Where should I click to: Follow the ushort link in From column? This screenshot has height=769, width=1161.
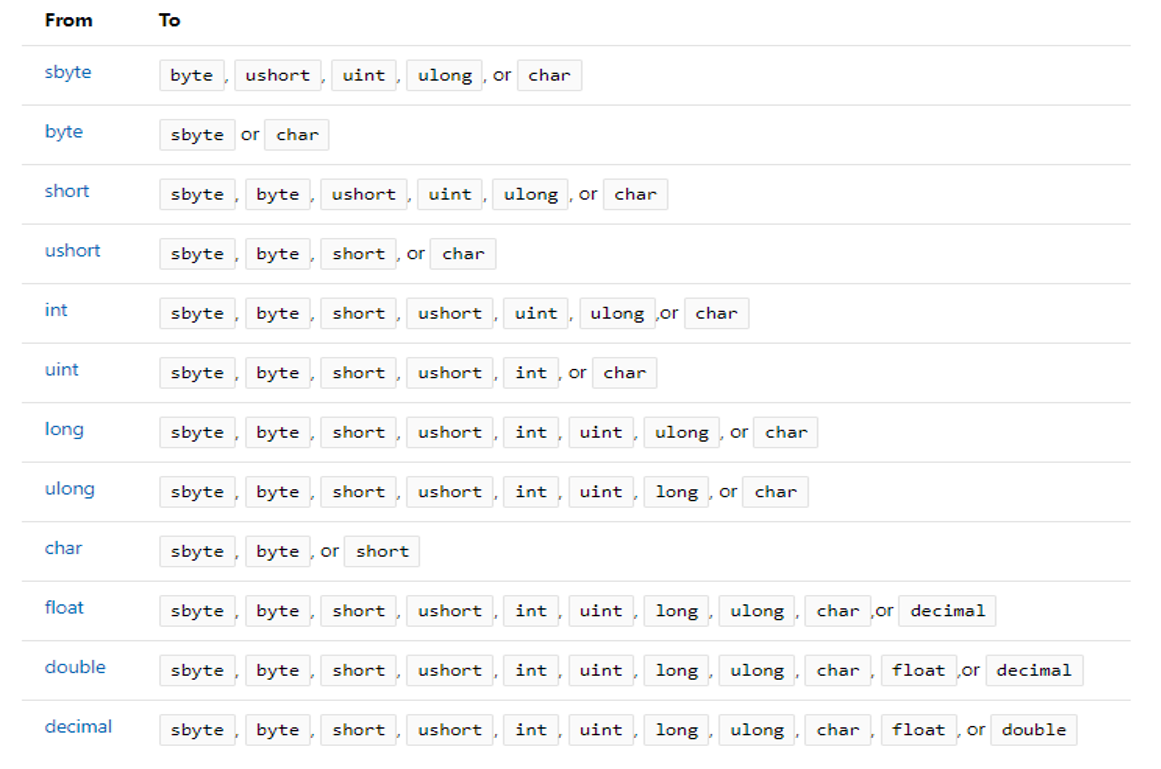(x=73, y=251)
